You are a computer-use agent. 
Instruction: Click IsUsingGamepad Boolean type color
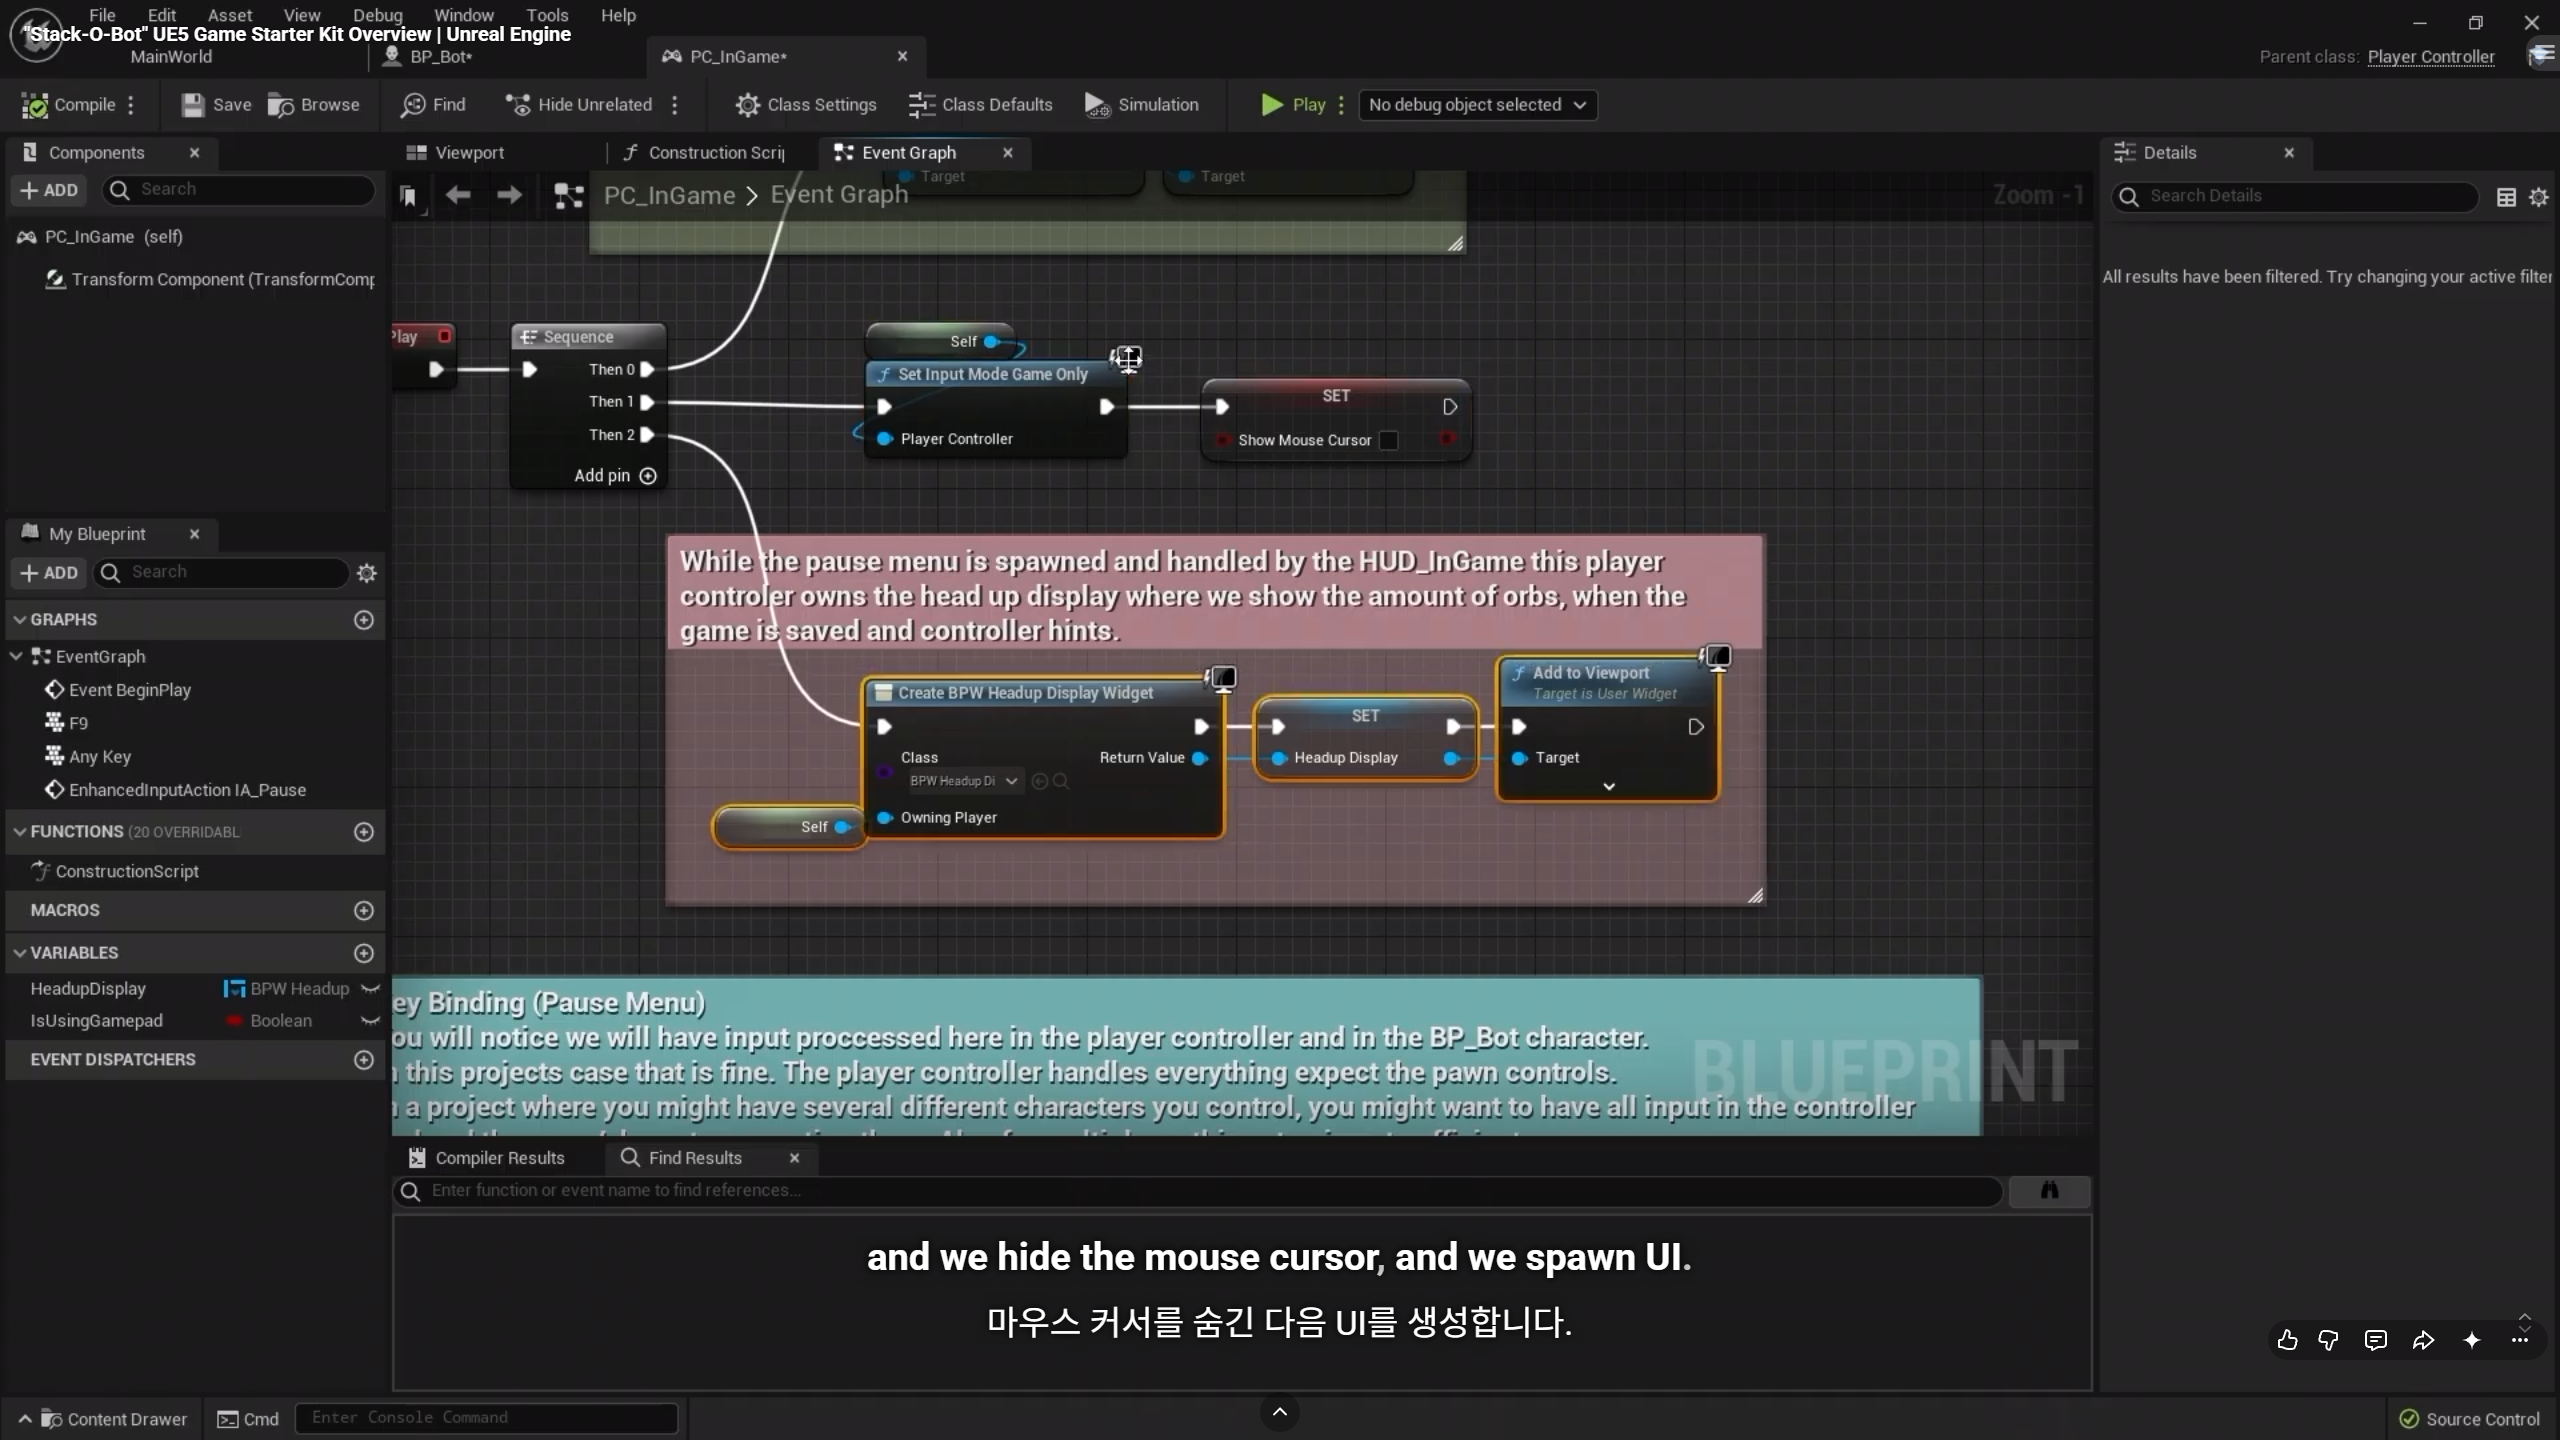tap(235, 1021)
